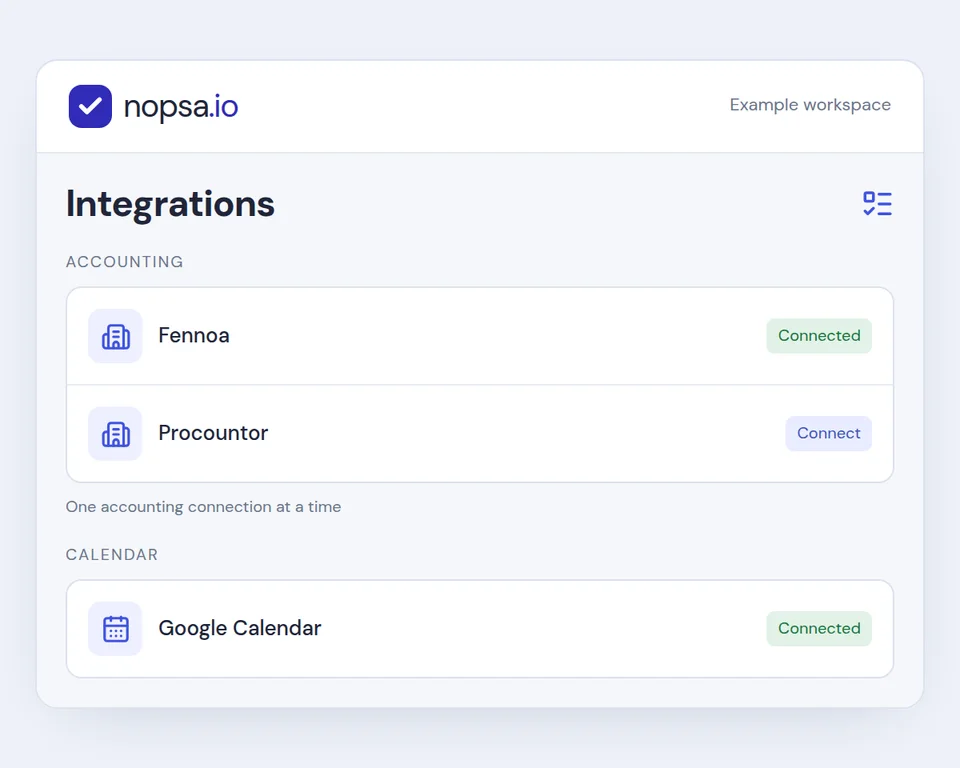Select the Fennoa integration name
The width and height of the screenshot is (960, 768).
tap(193, 336)
